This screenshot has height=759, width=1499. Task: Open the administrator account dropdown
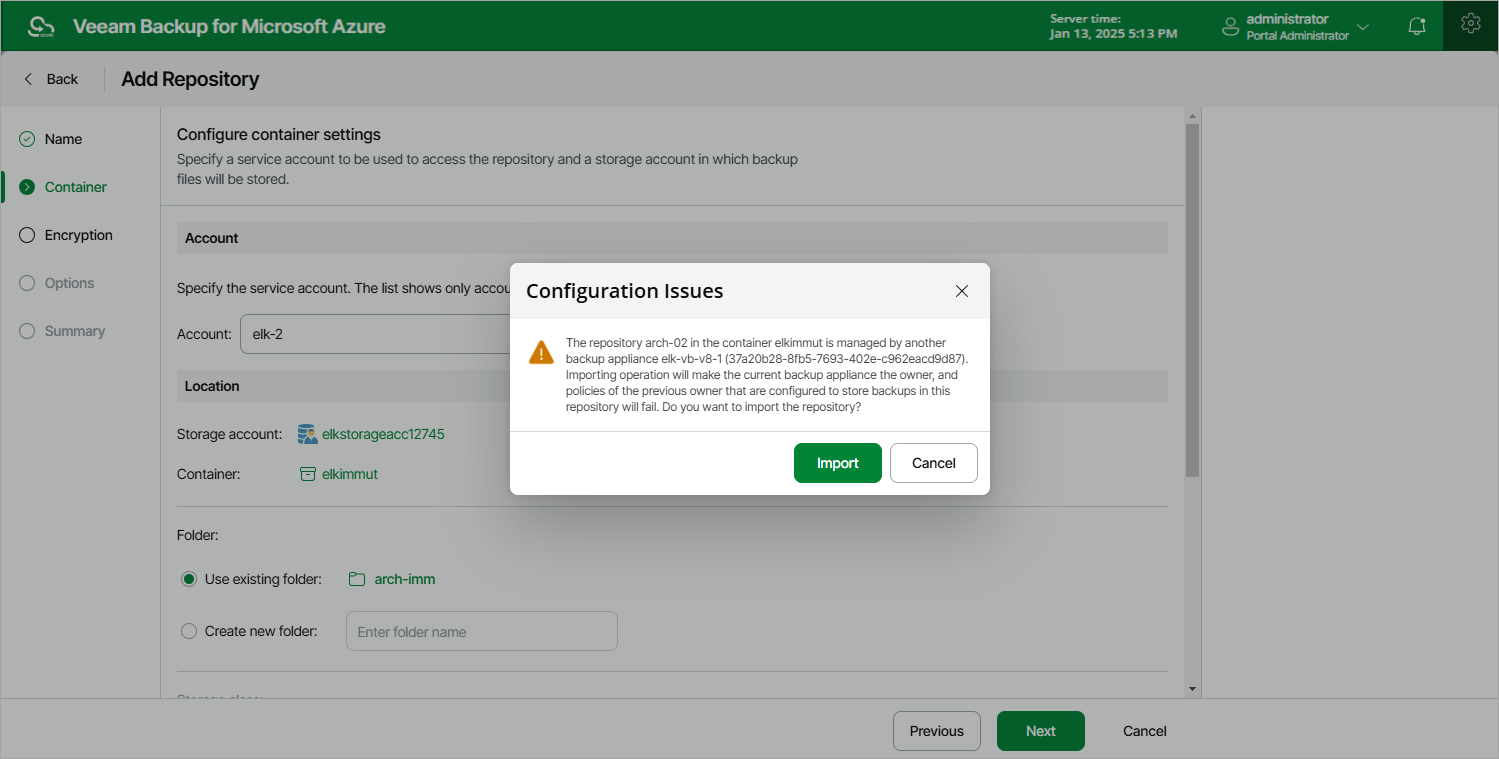click(1363, 26)
